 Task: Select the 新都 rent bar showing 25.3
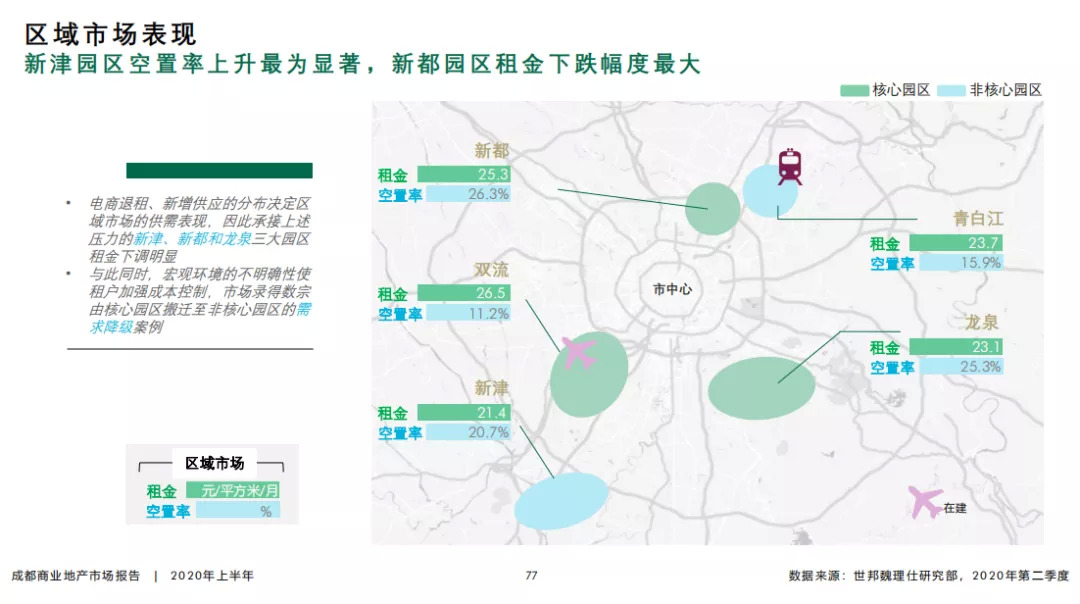click(464, 174)
